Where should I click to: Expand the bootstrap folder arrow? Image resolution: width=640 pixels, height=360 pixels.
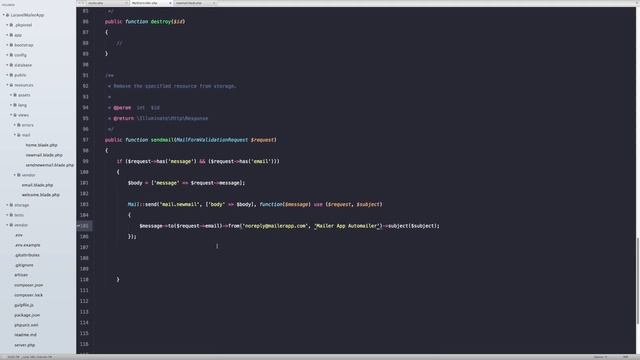[x=7, y=45]
